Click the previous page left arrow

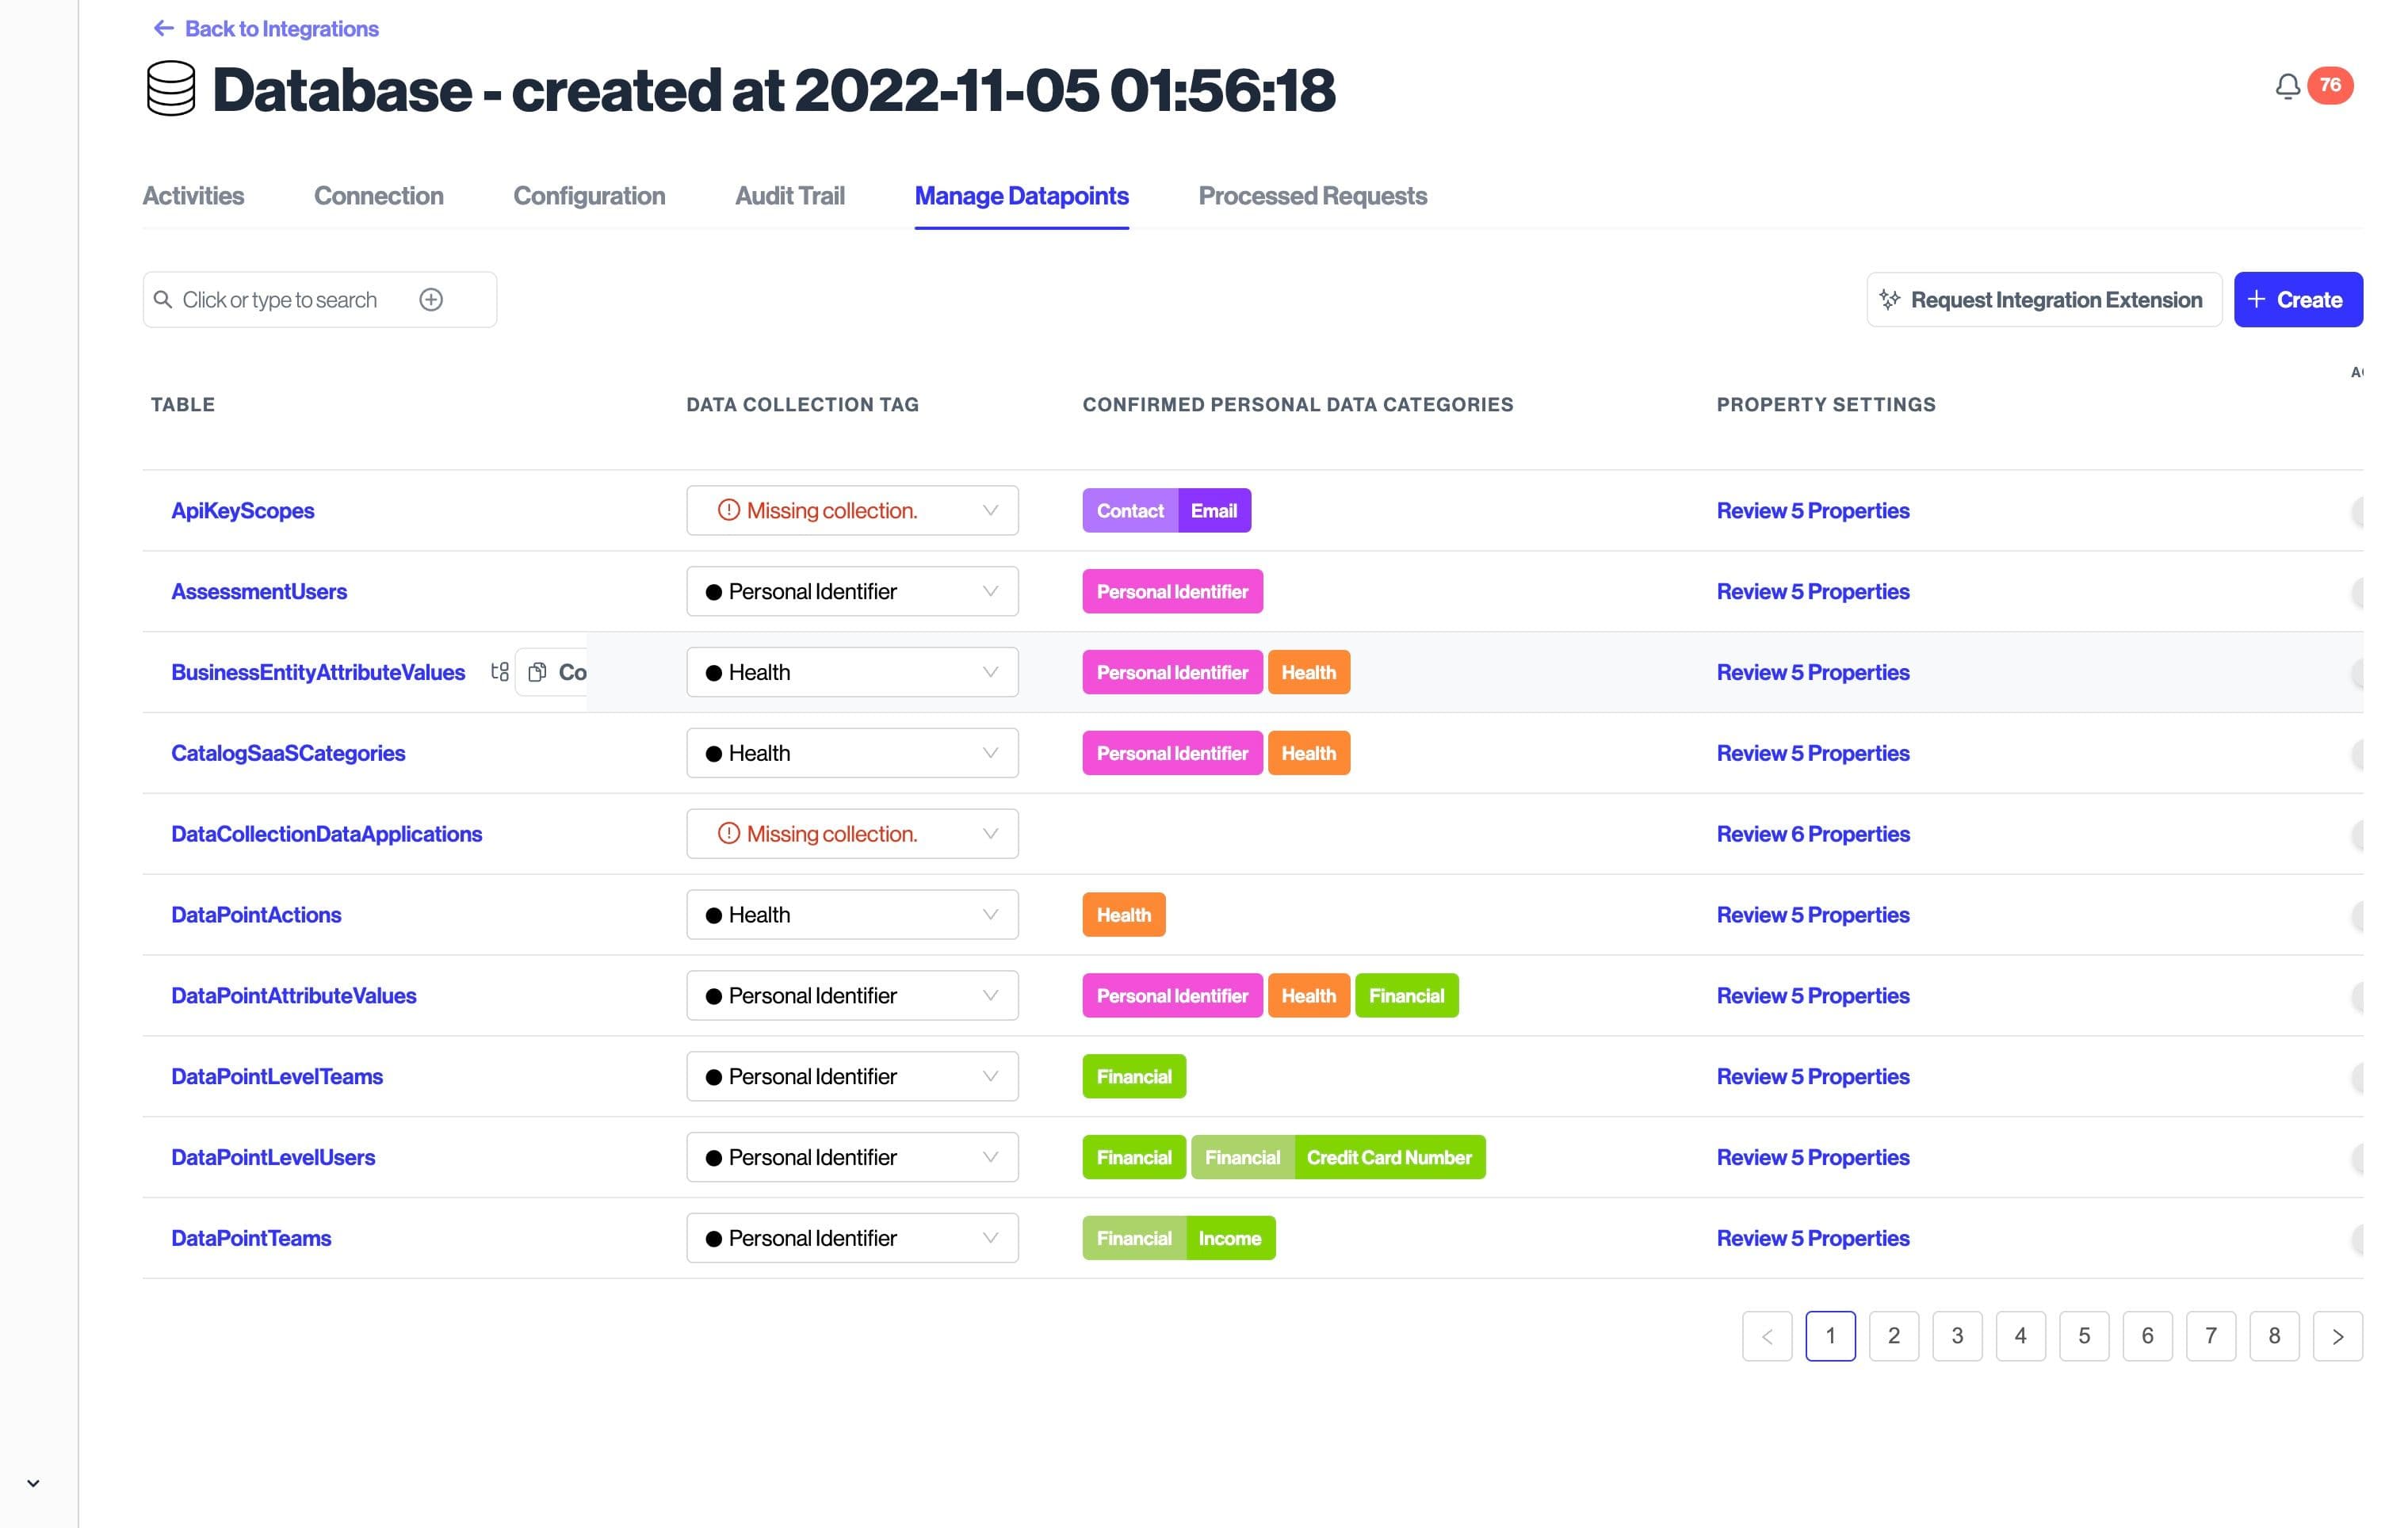tap(1767, 1336)
